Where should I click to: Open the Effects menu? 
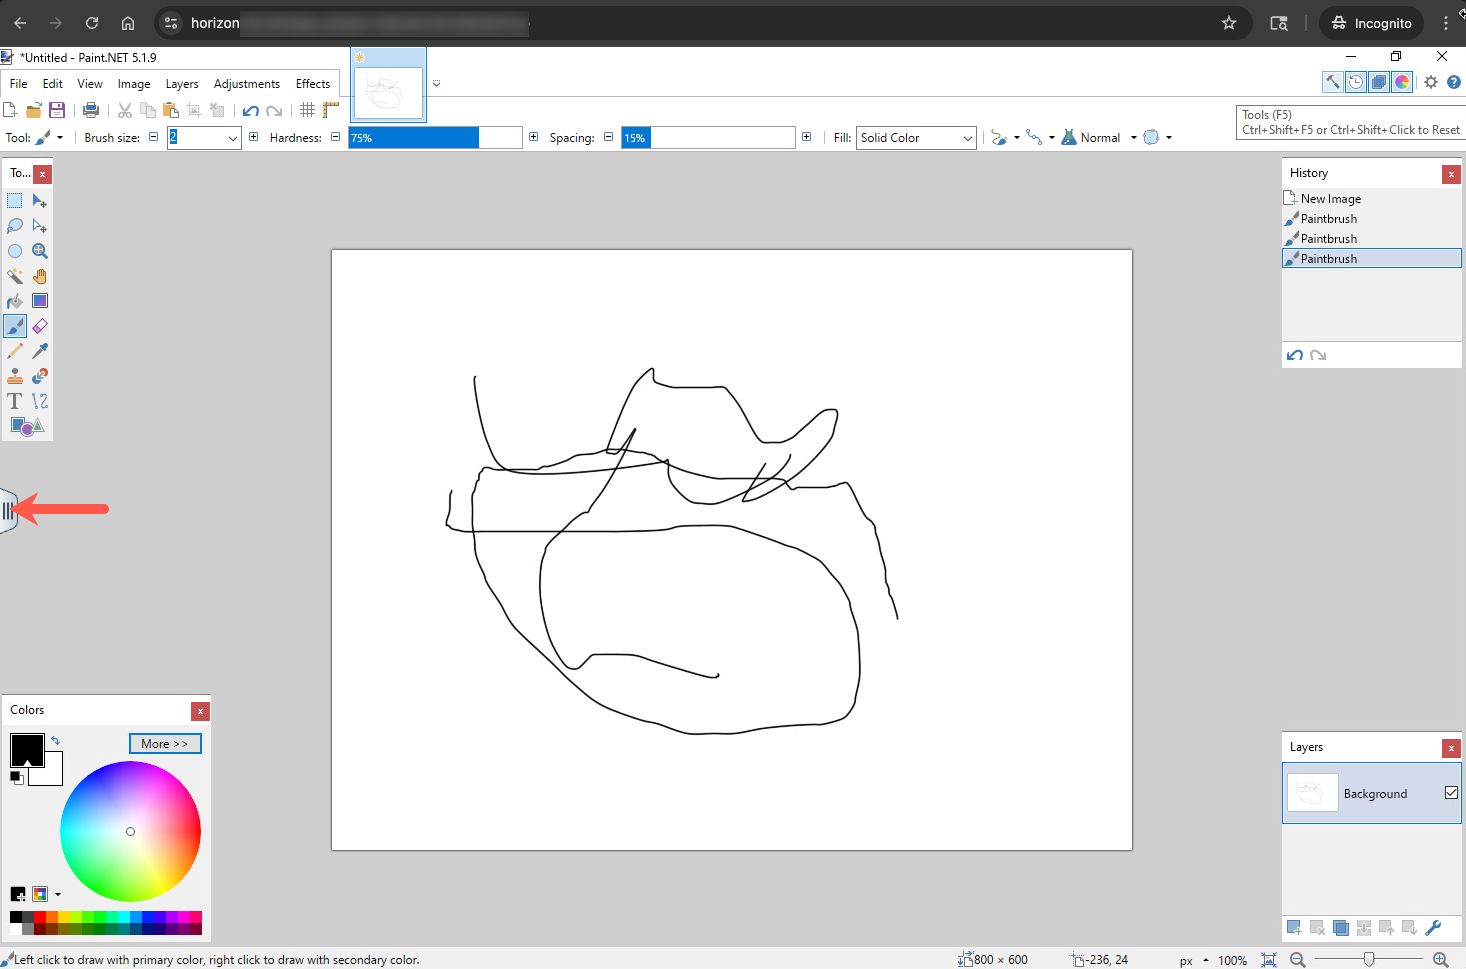pyautogui.click(x=313, y=84)
